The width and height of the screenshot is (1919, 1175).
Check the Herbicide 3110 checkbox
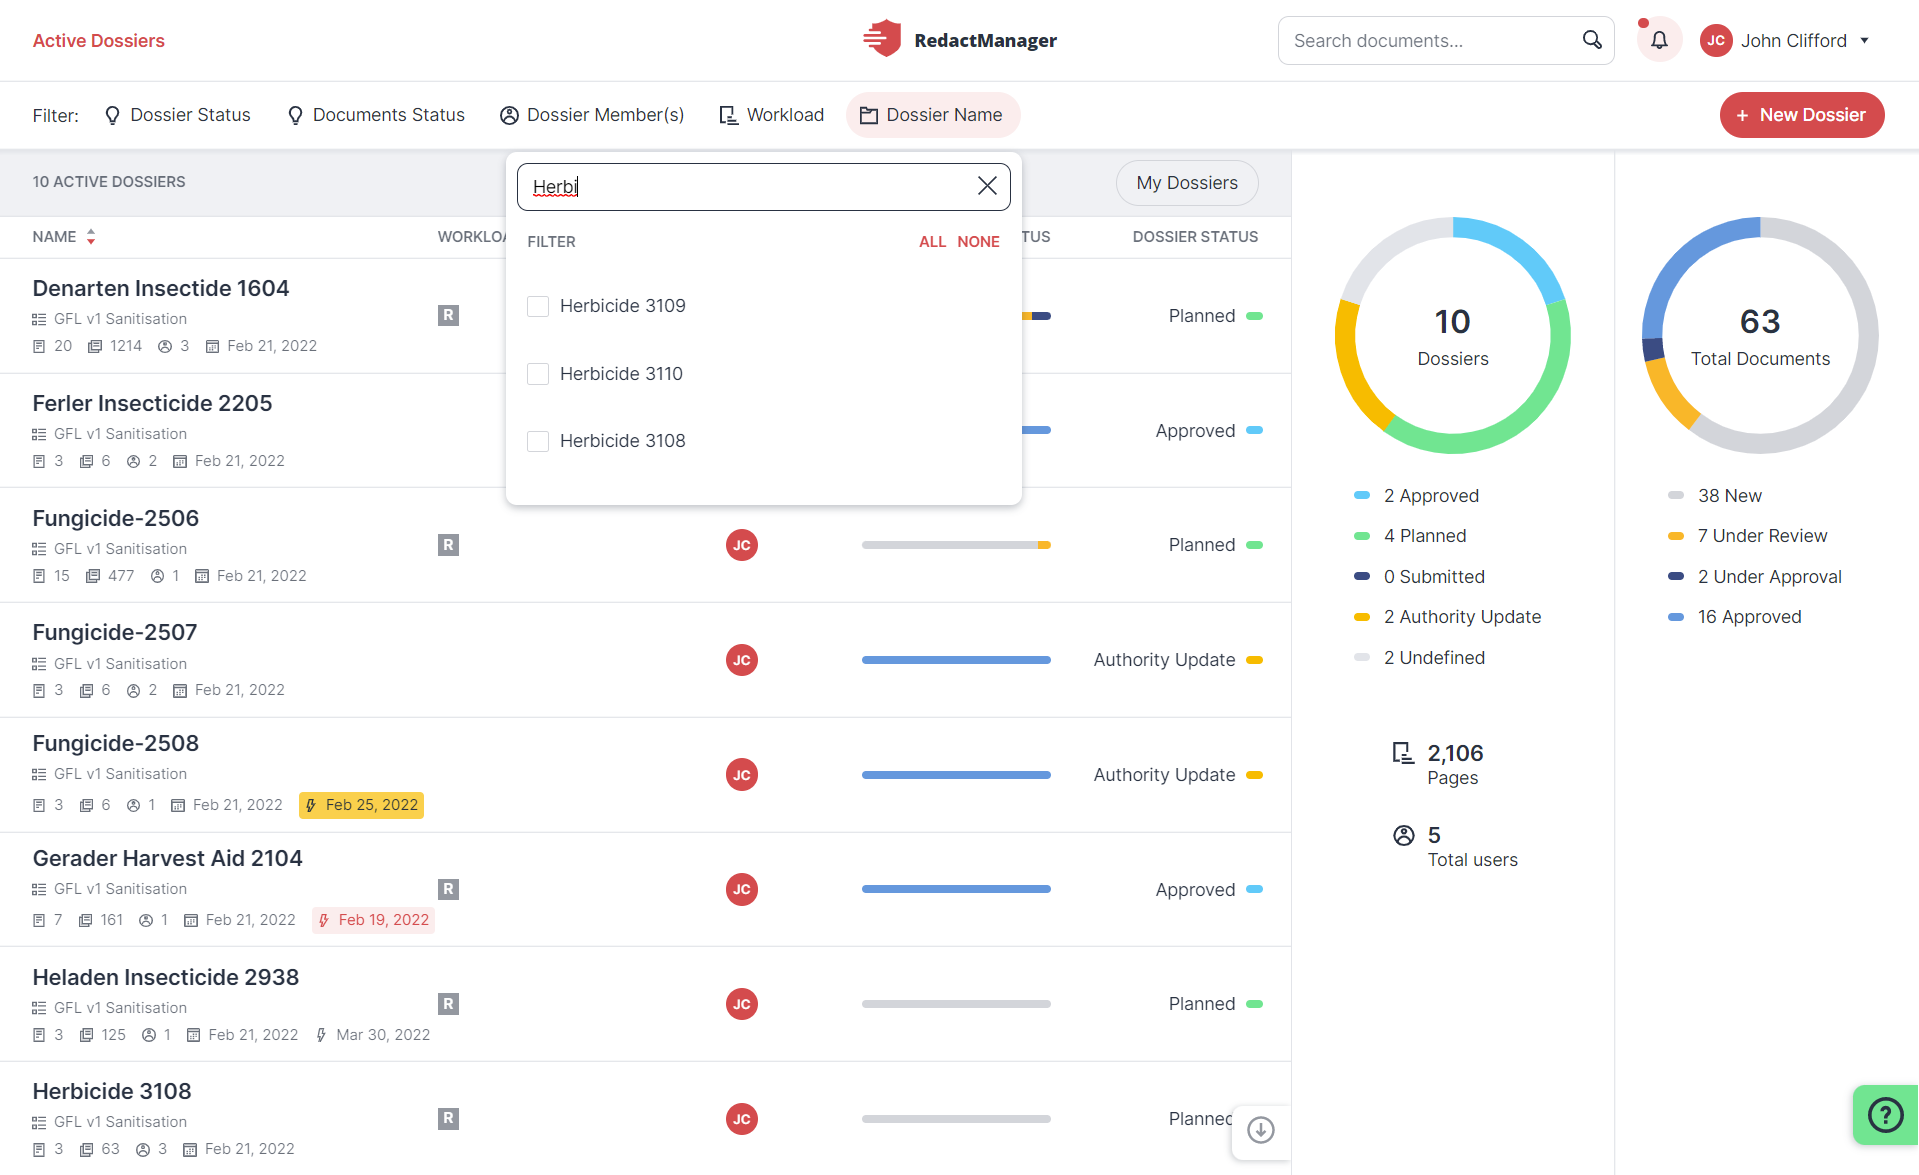coord(538,374)
